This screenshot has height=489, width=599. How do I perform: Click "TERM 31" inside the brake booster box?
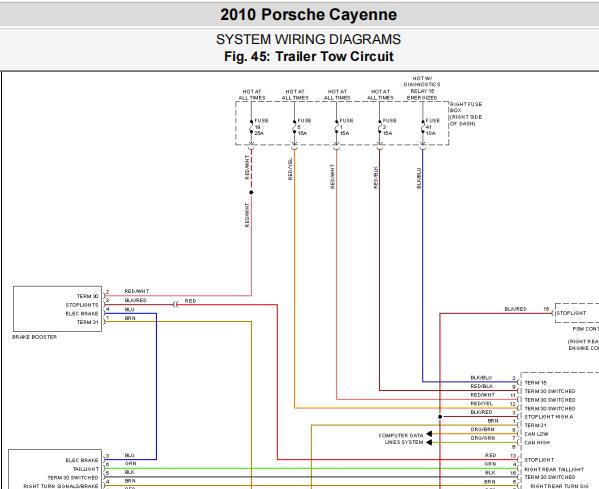87,322
